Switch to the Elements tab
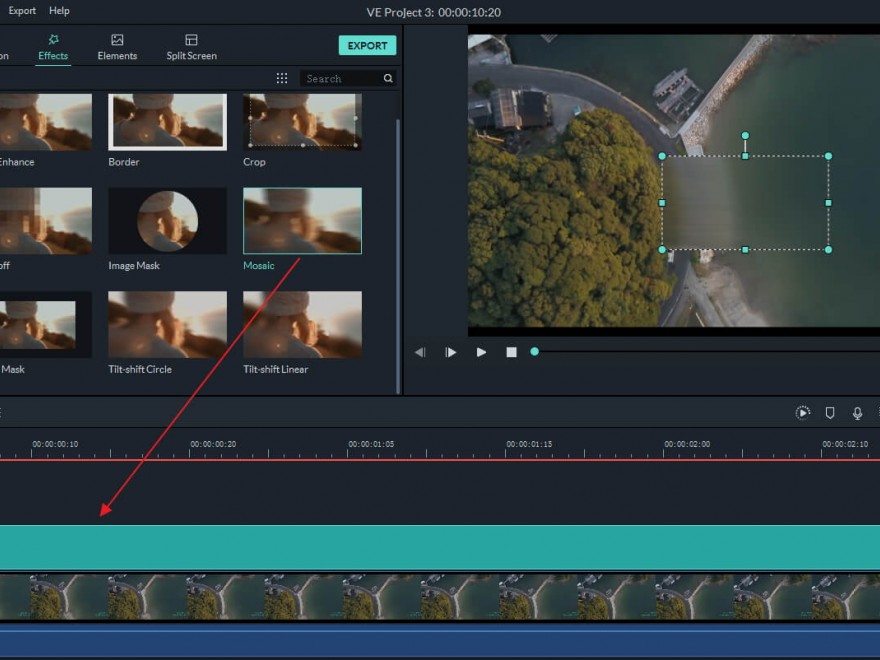Image resolution: width=880 pixels, height=660 pixels. 117,47
